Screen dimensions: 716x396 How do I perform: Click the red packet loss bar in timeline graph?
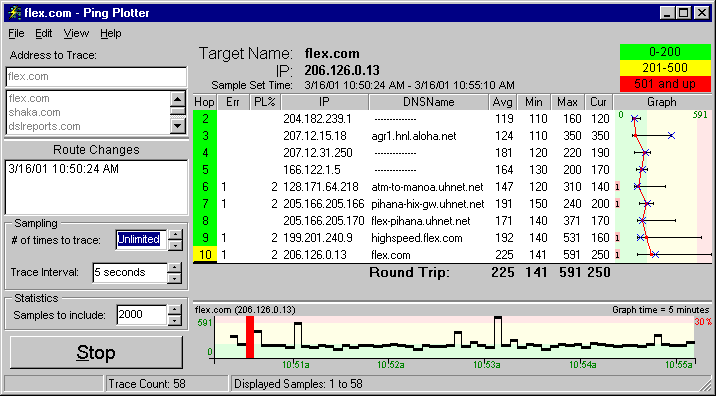click(x=249, y=337)
